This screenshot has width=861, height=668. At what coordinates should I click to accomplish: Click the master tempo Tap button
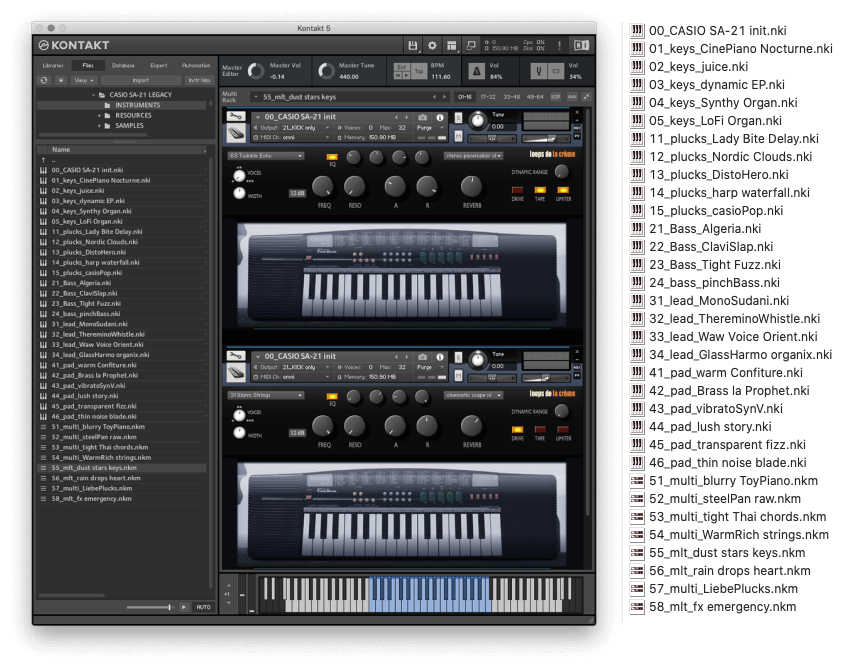[419, 71]
